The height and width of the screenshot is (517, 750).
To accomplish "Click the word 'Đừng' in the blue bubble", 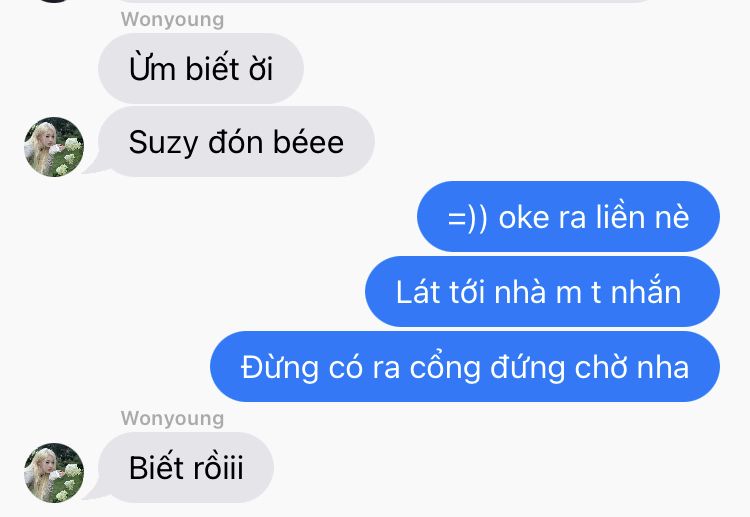I will (280, 366).
